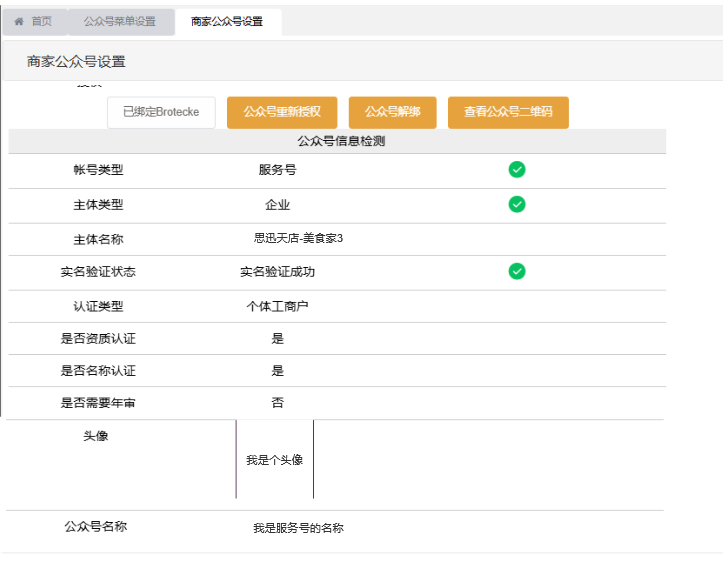Click the 是 value in 是否资质认证 row
Screen dimensions: 723x573
(278, 339)
